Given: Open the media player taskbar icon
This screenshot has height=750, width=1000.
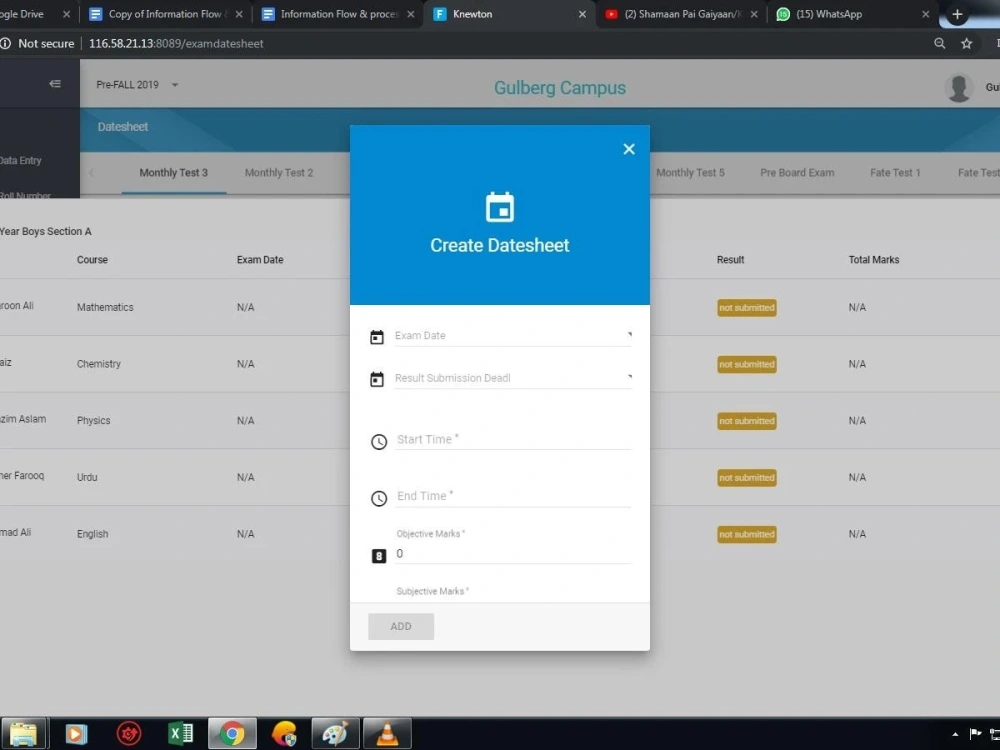Looking at the screenshot, I should click(75, 734).
